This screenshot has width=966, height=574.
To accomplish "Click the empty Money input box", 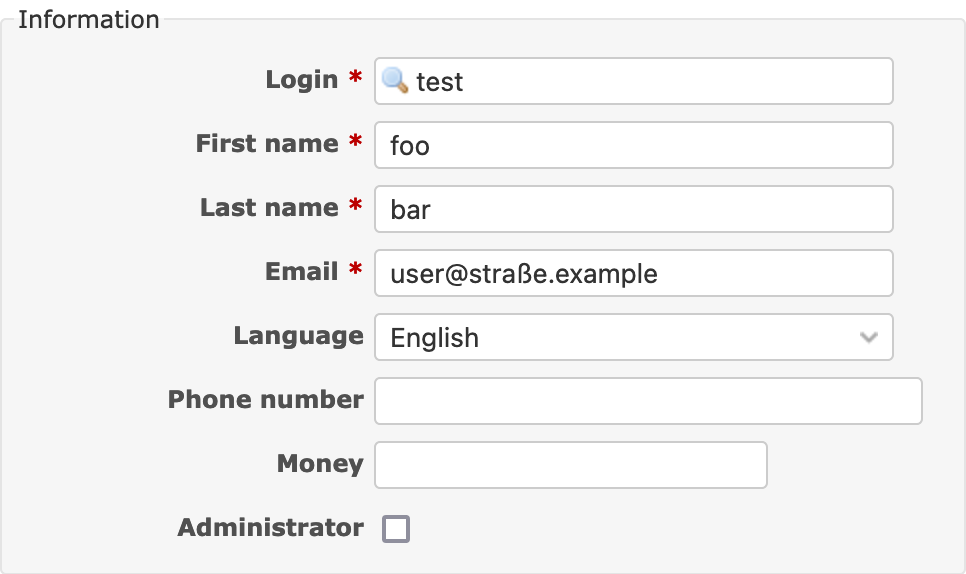I will coord(570,465).
